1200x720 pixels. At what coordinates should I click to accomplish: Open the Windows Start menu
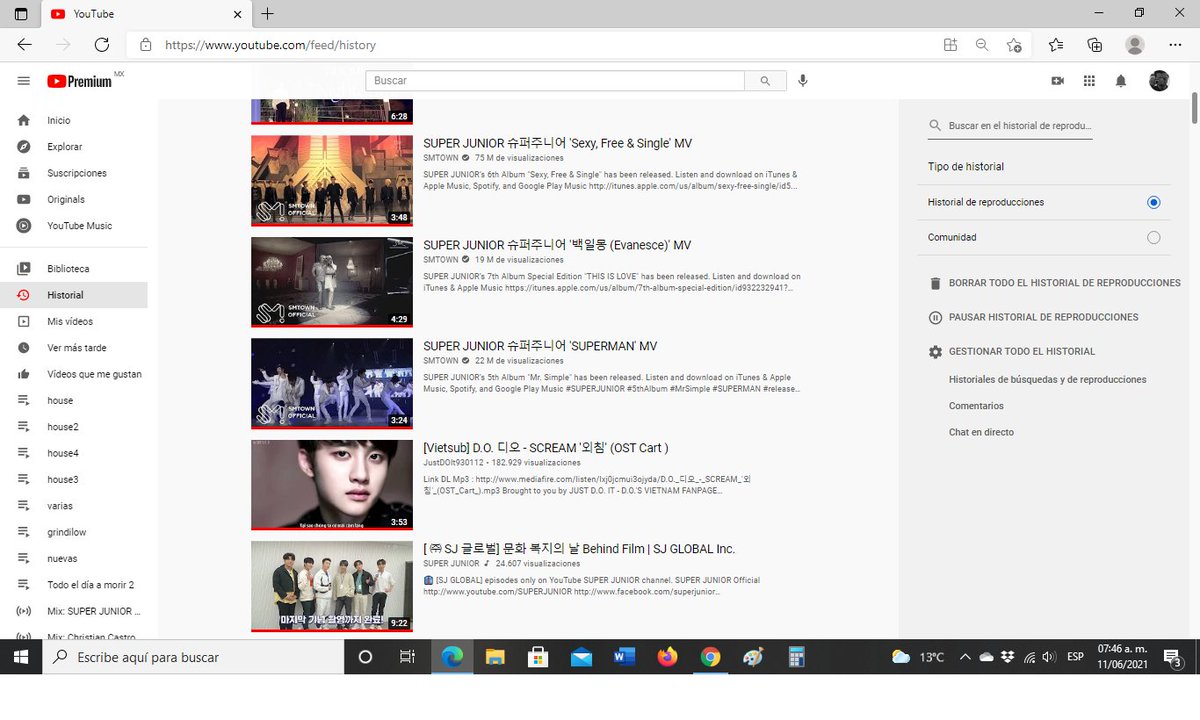pos(20,657)
